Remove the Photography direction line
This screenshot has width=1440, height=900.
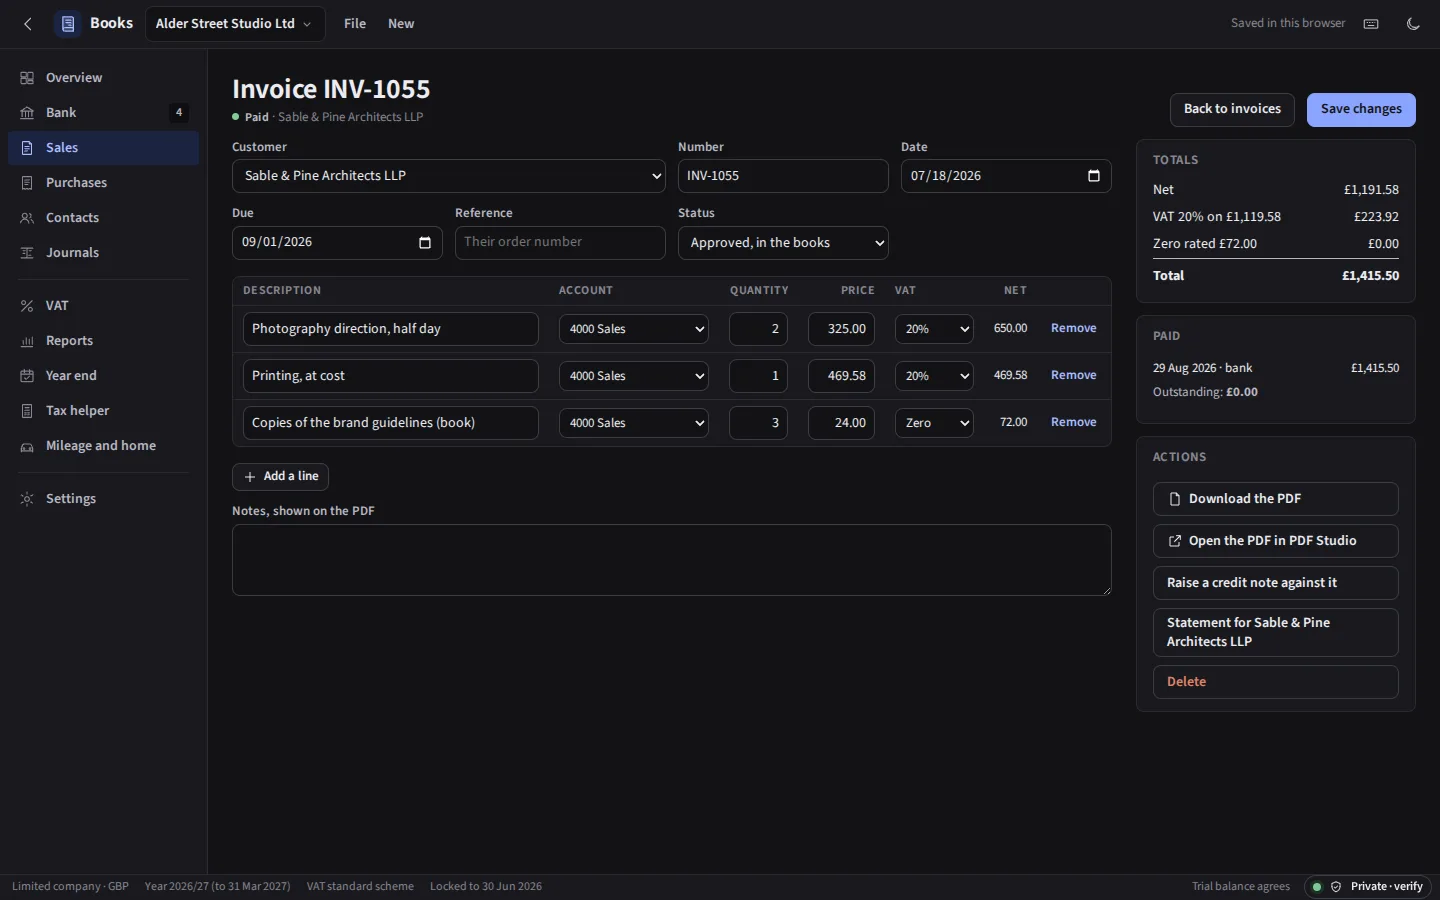point(1074,329)
